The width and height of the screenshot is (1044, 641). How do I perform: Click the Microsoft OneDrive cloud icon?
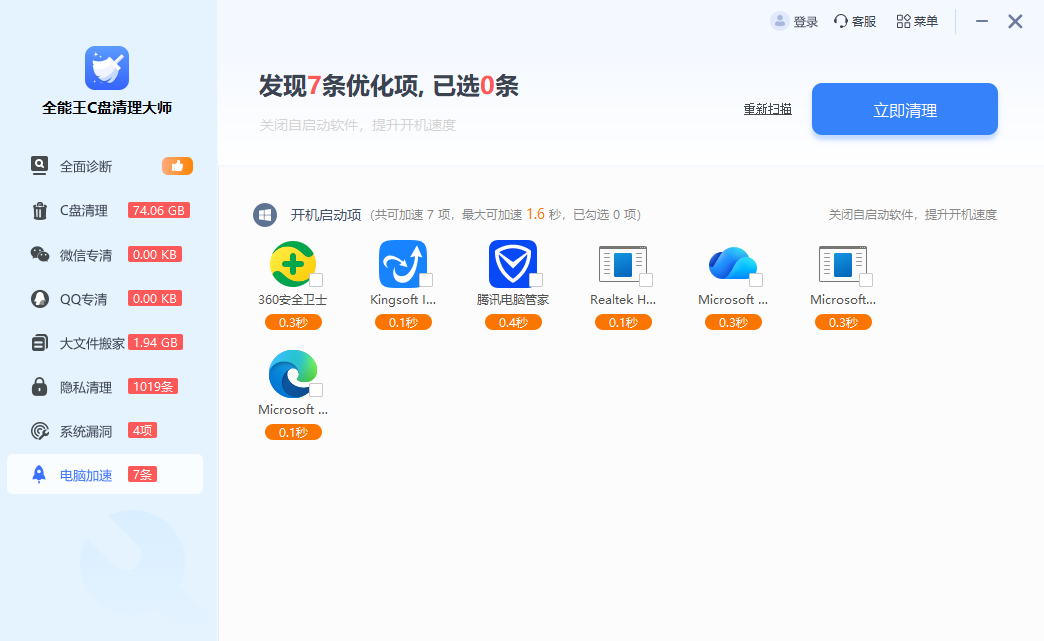point(732,264)
